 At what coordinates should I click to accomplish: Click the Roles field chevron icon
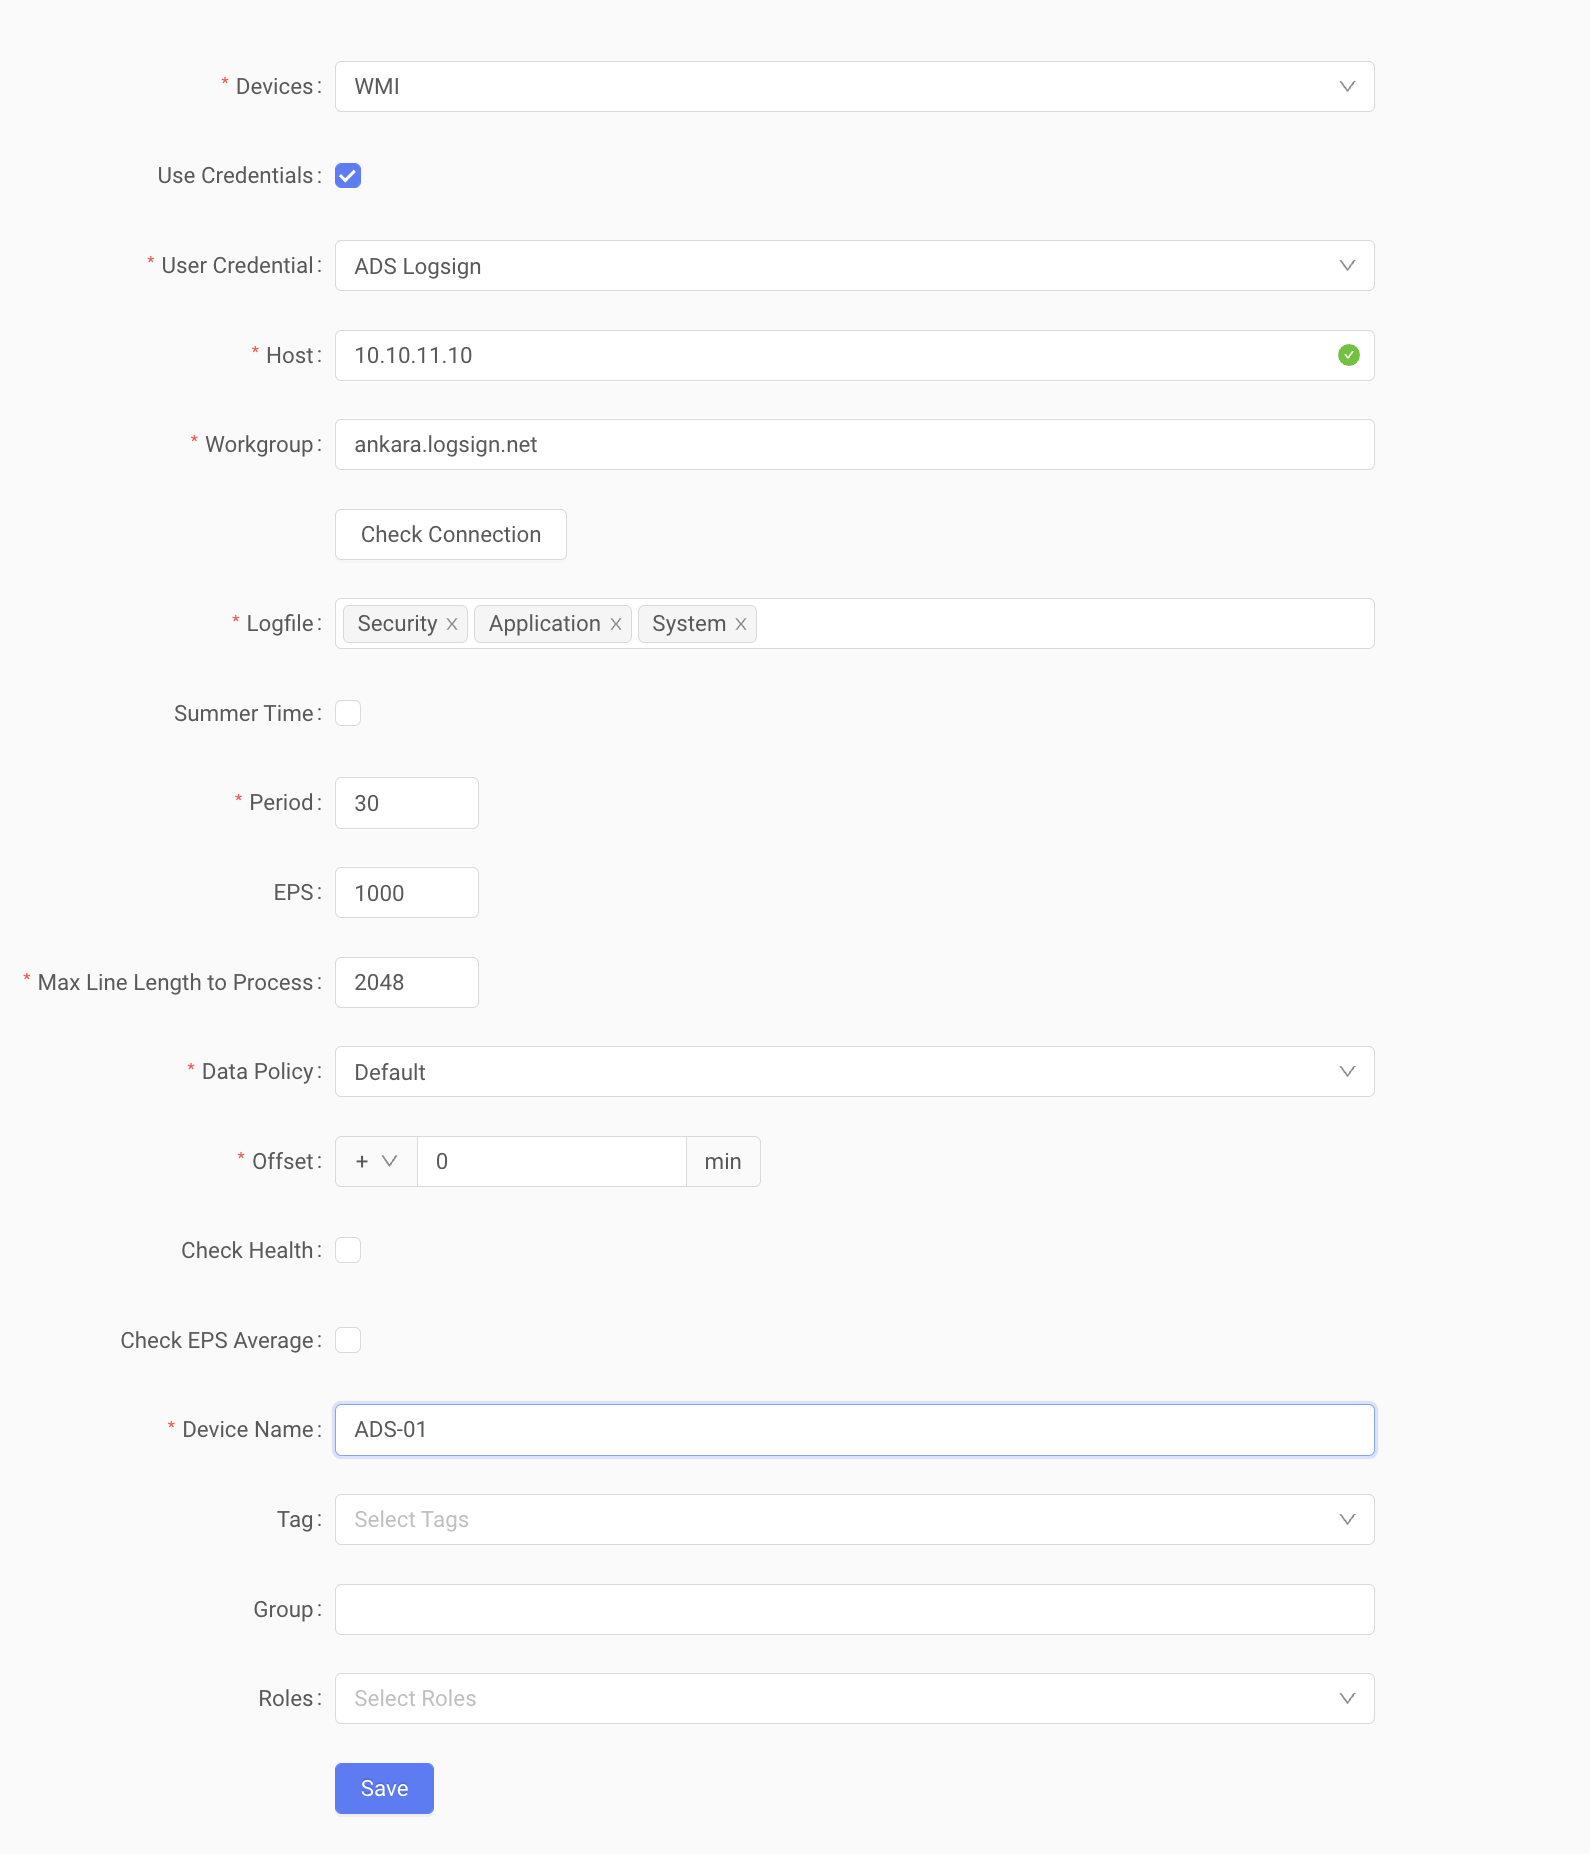(x=1347, y=1699)
